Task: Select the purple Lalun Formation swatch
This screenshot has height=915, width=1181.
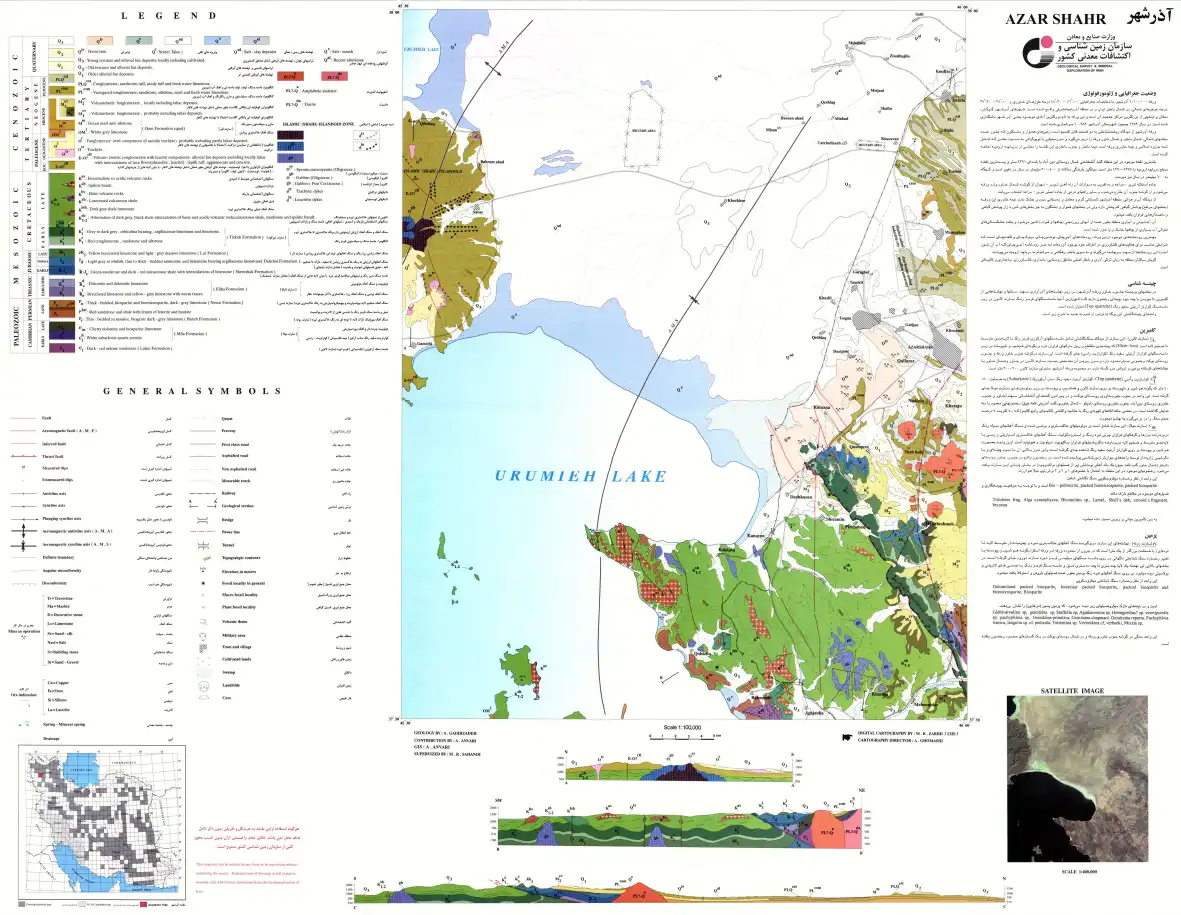Action: [x=62, y=348]
